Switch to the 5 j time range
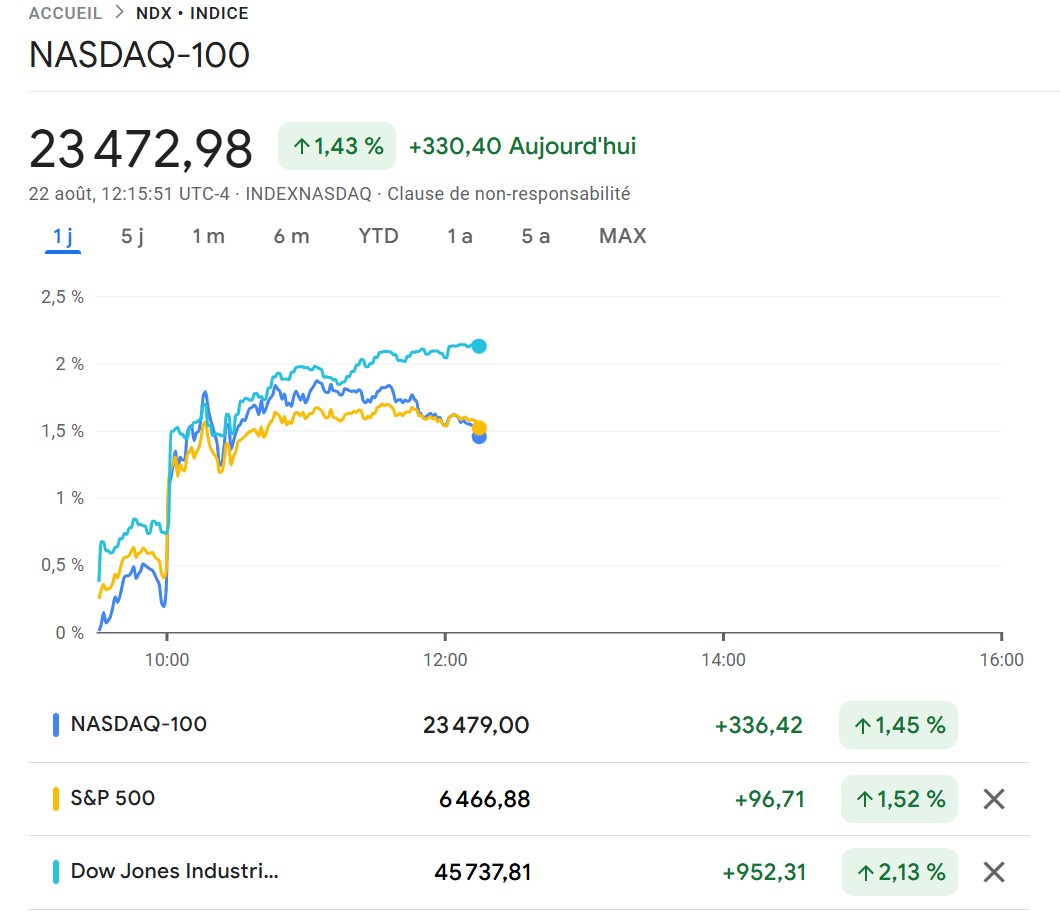 [x=132, y=236]
